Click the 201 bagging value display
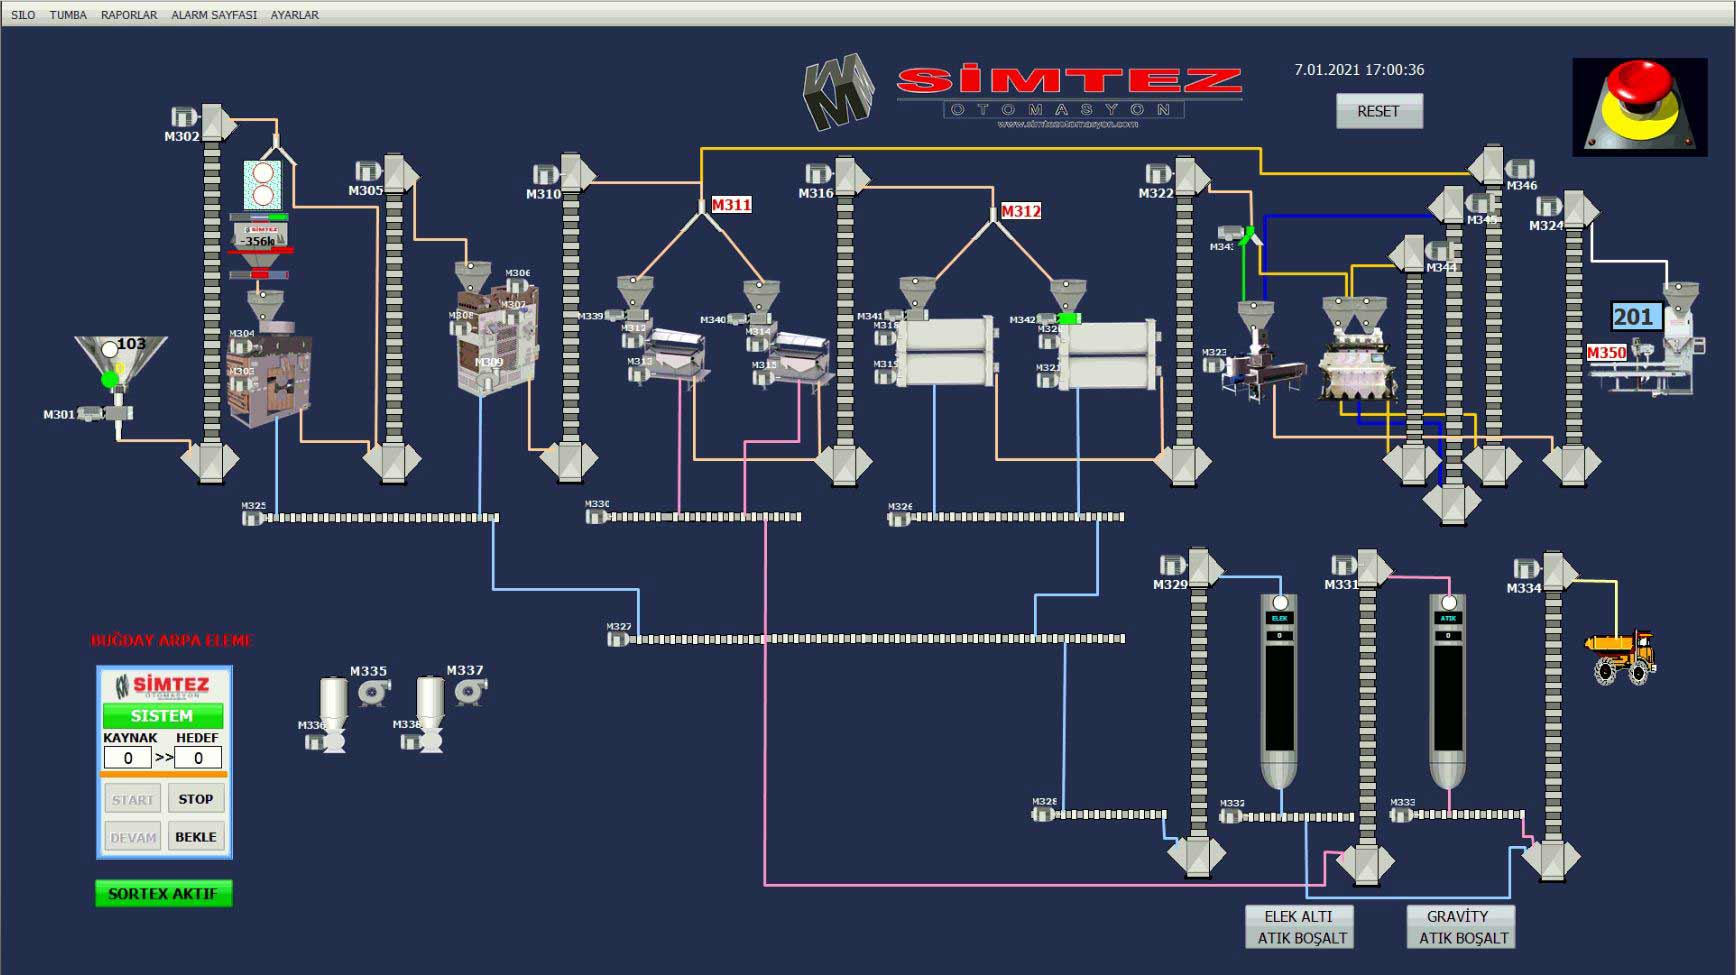This screenshot has width=1736, height=975. (x=1634, y=317)
